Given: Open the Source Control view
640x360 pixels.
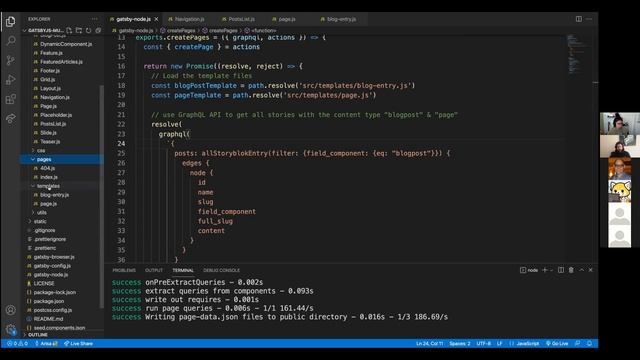Looking at the screenshot, I should pyautogui.click(x=11, y=60).
